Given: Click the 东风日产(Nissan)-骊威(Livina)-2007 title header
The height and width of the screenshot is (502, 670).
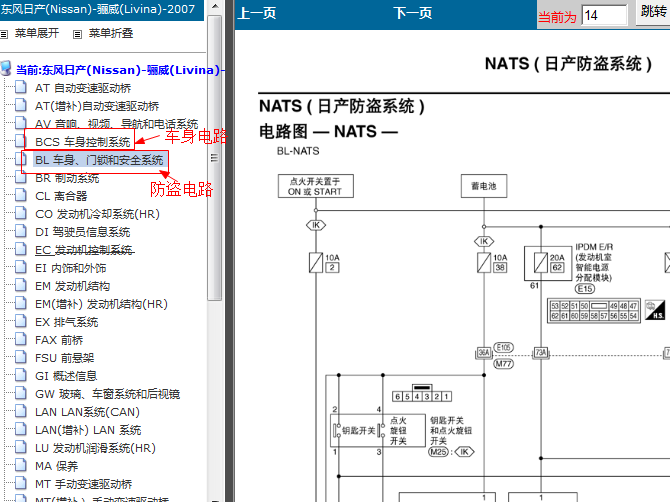Looking at the screenshot, I should tap(98, 9).
